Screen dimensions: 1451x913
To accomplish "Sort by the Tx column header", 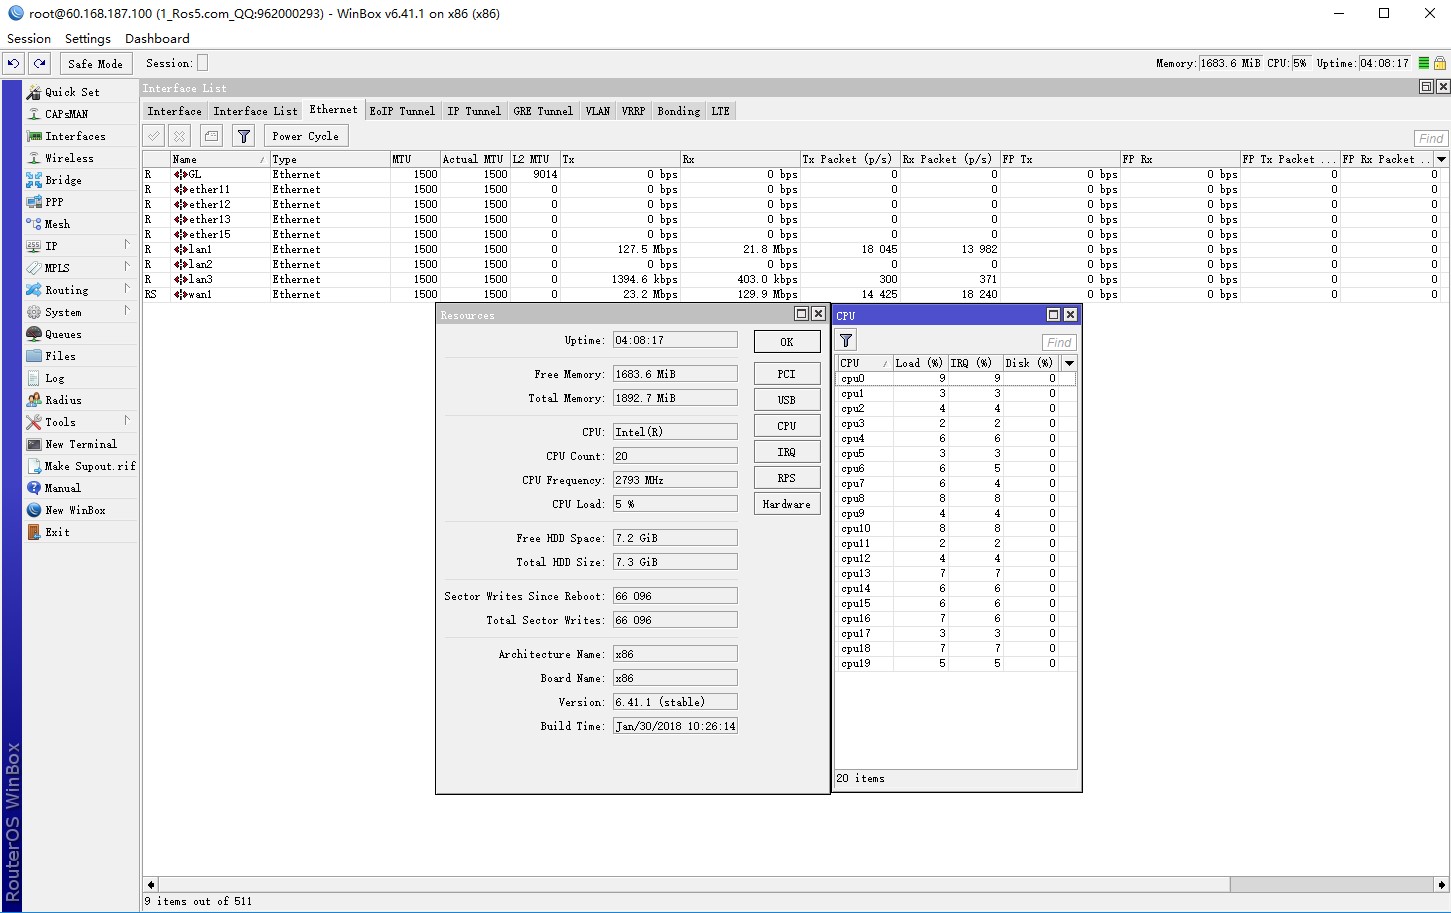I will tap(619, 159).
